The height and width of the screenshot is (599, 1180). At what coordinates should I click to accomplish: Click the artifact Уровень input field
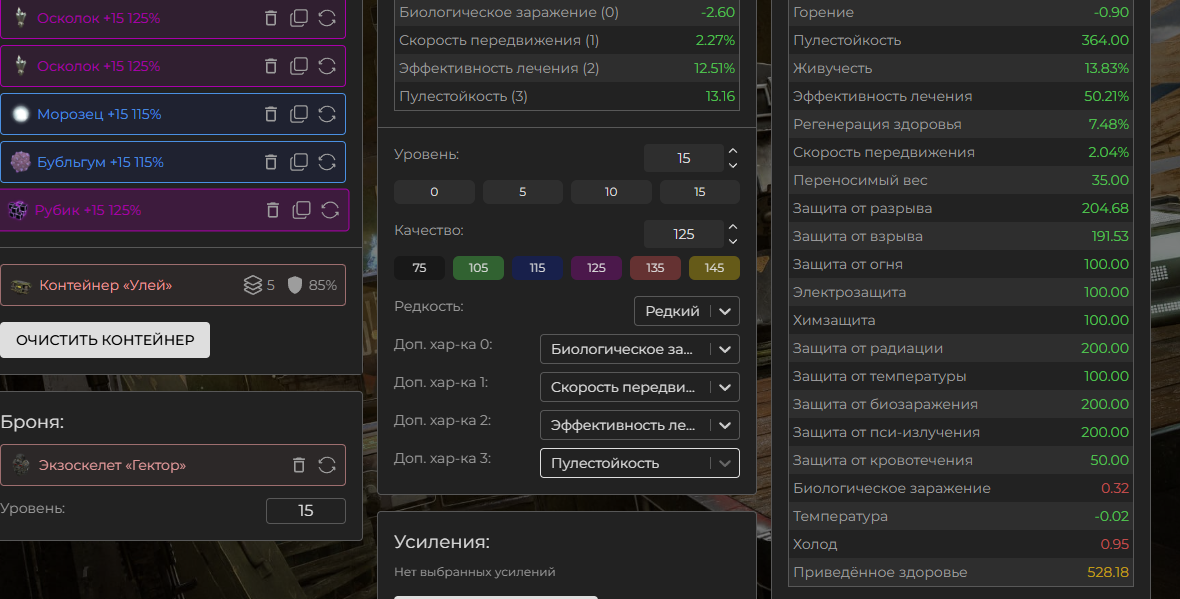[x=683, y=158]
